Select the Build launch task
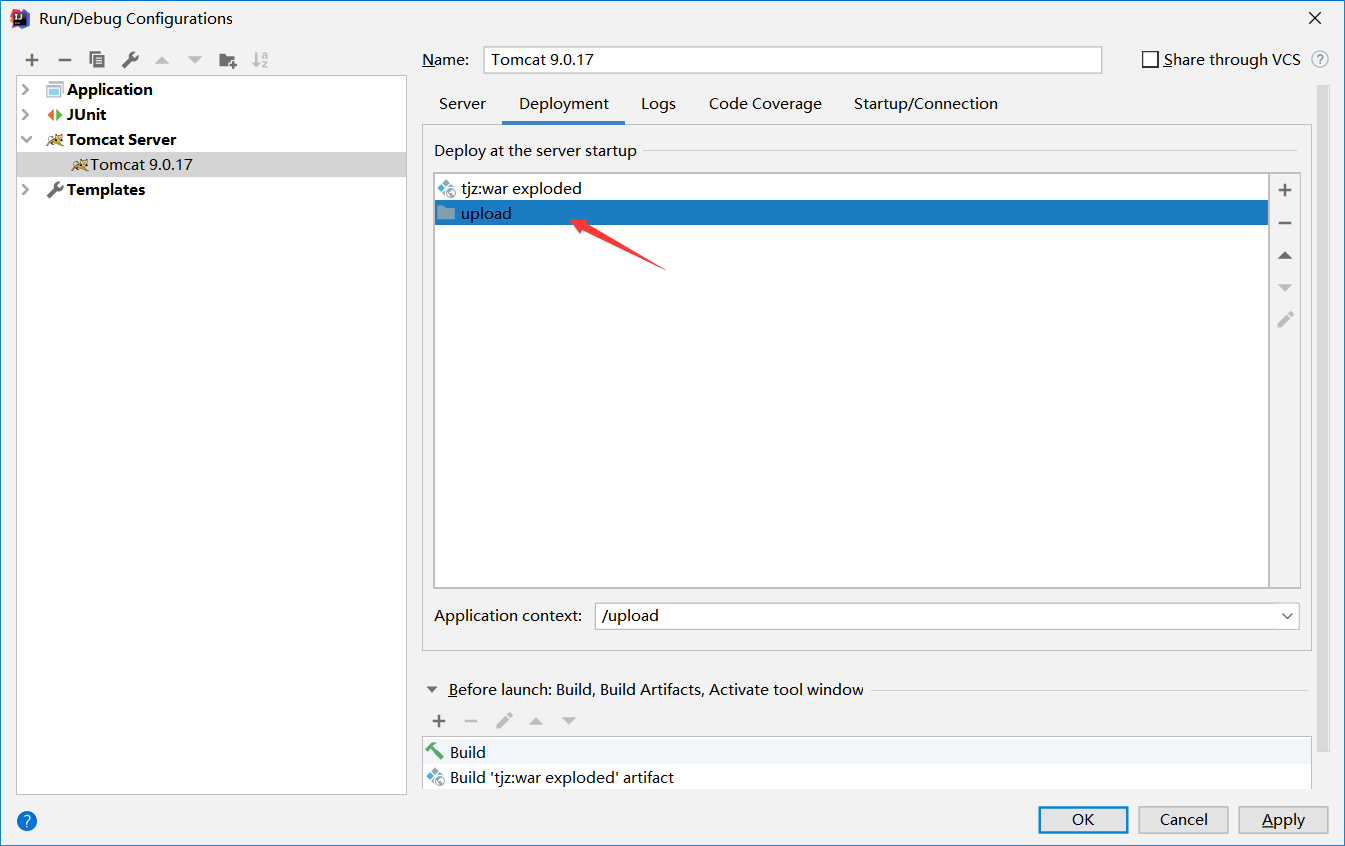Image resolution: width=1345 pixels, height=846 pixels. 866,752
